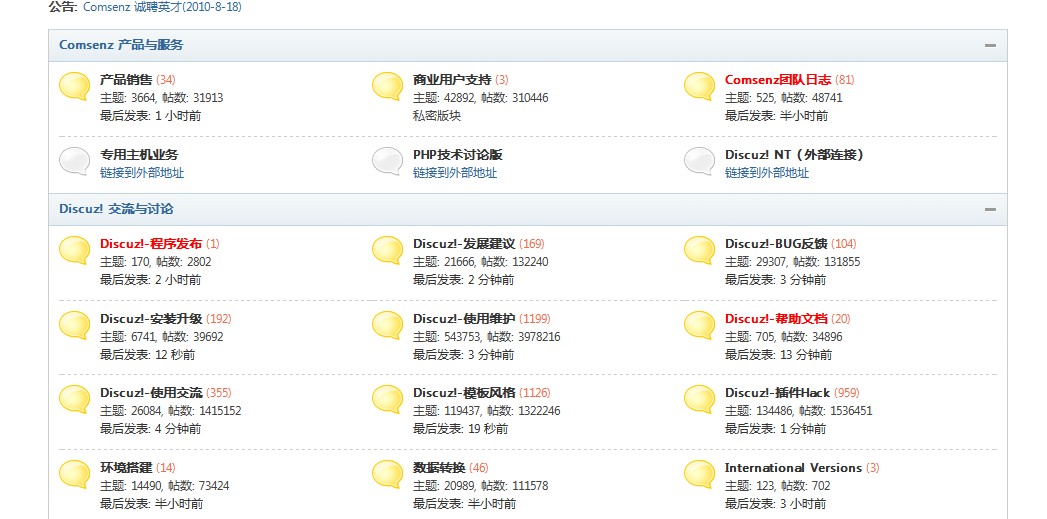This screenshot has width=1047, height=519.
Task: Click the bubble icon beside Comsenz团队日志
Action: [700, 86]
